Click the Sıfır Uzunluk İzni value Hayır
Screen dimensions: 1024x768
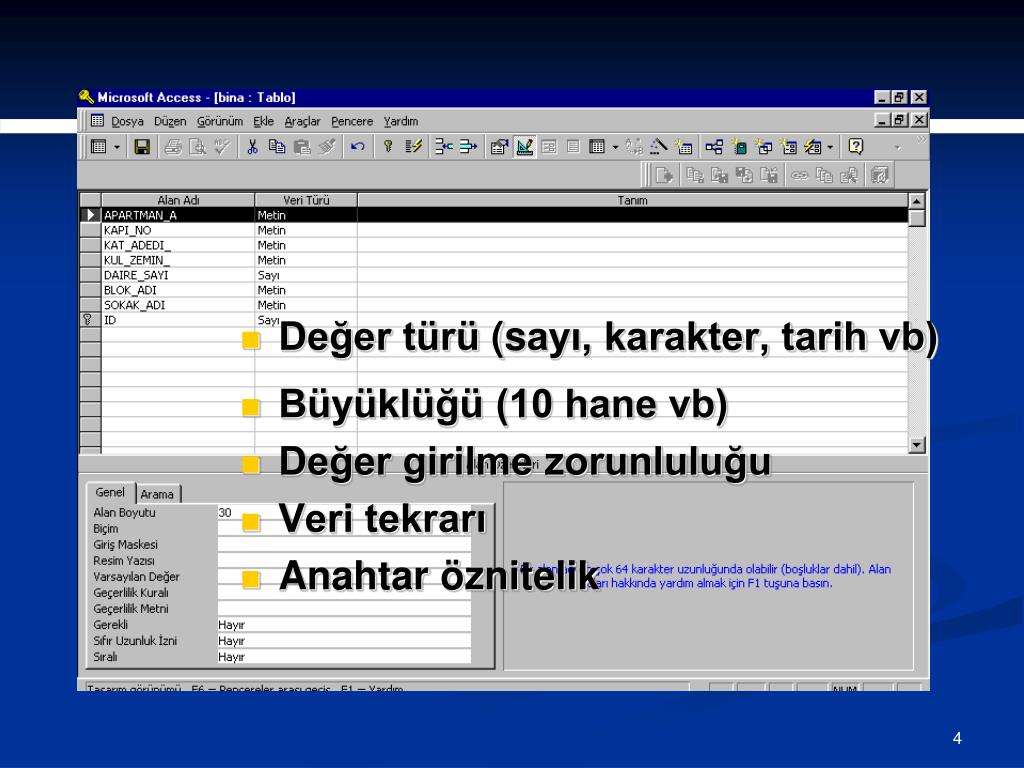coord(344,641)
